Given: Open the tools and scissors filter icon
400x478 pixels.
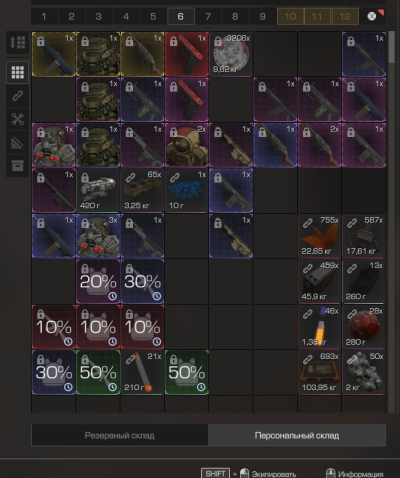Looking at the screenshot, I should point(17,119).
